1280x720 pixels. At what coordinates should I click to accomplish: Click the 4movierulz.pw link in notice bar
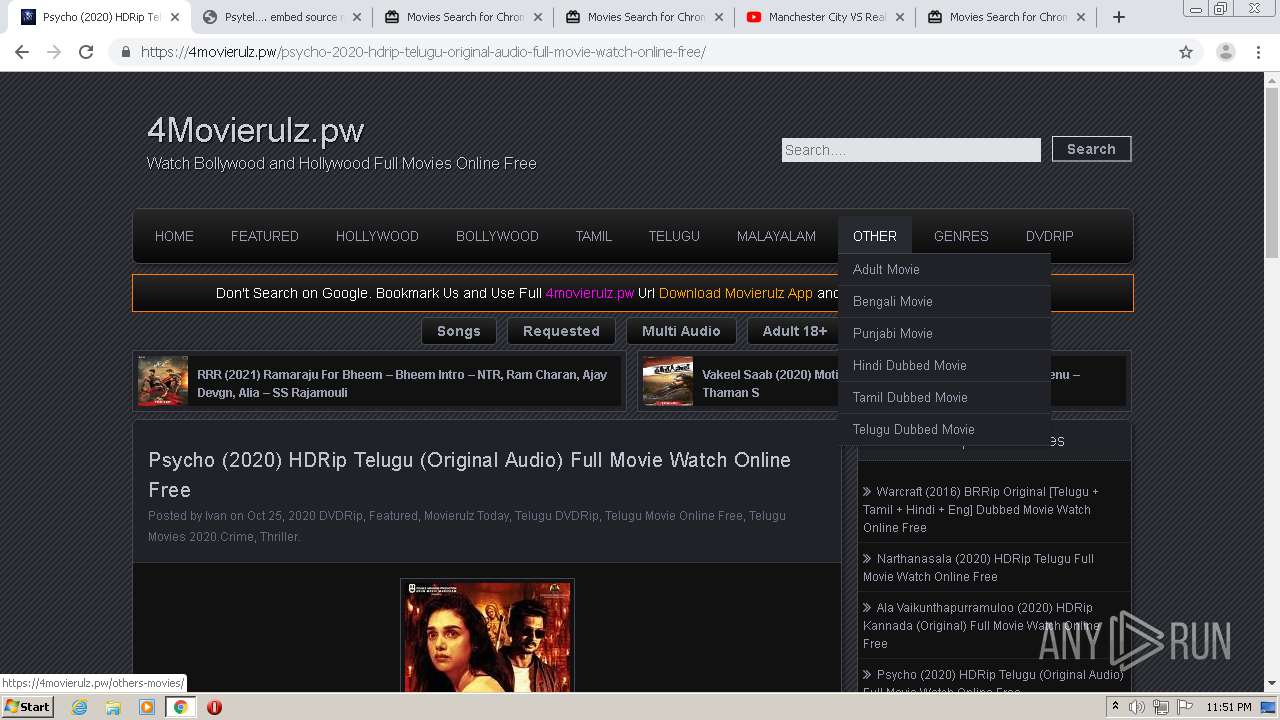pyautogui.click(x=590, y=293)
